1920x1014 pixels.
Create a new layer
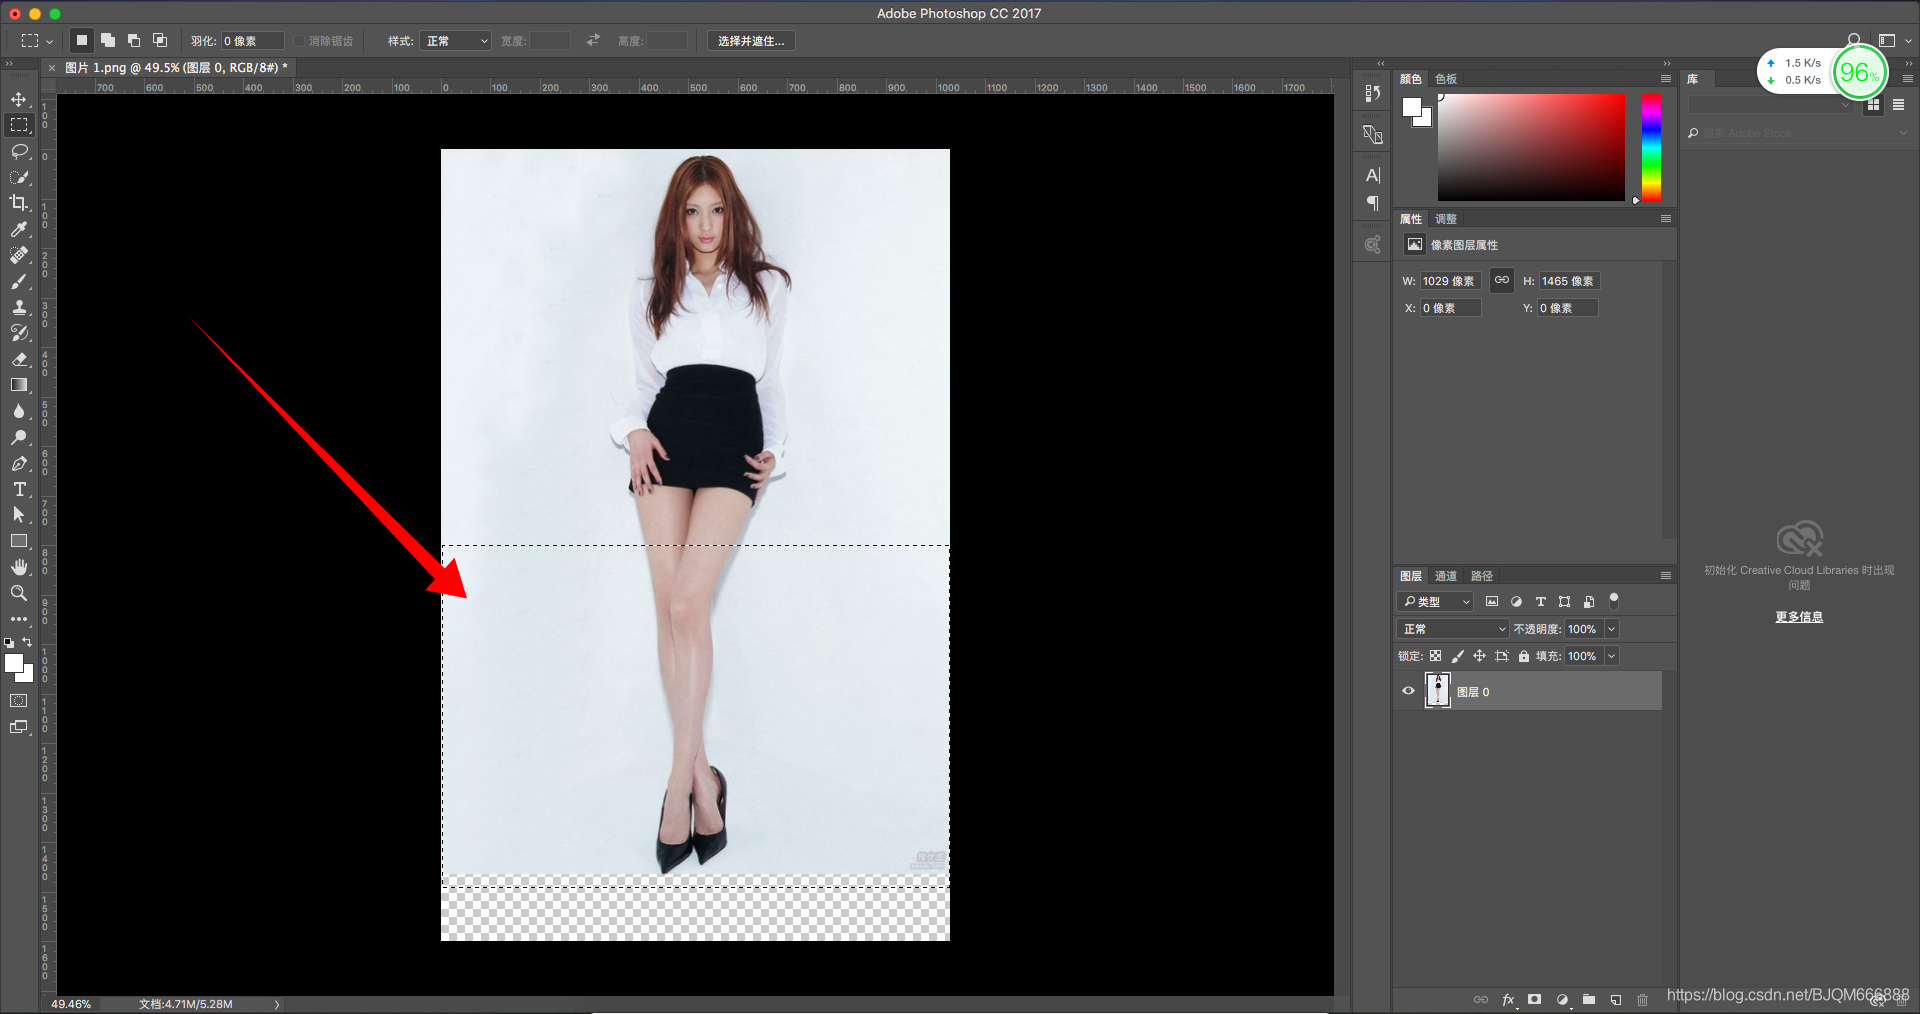[x=1616, y=999]
